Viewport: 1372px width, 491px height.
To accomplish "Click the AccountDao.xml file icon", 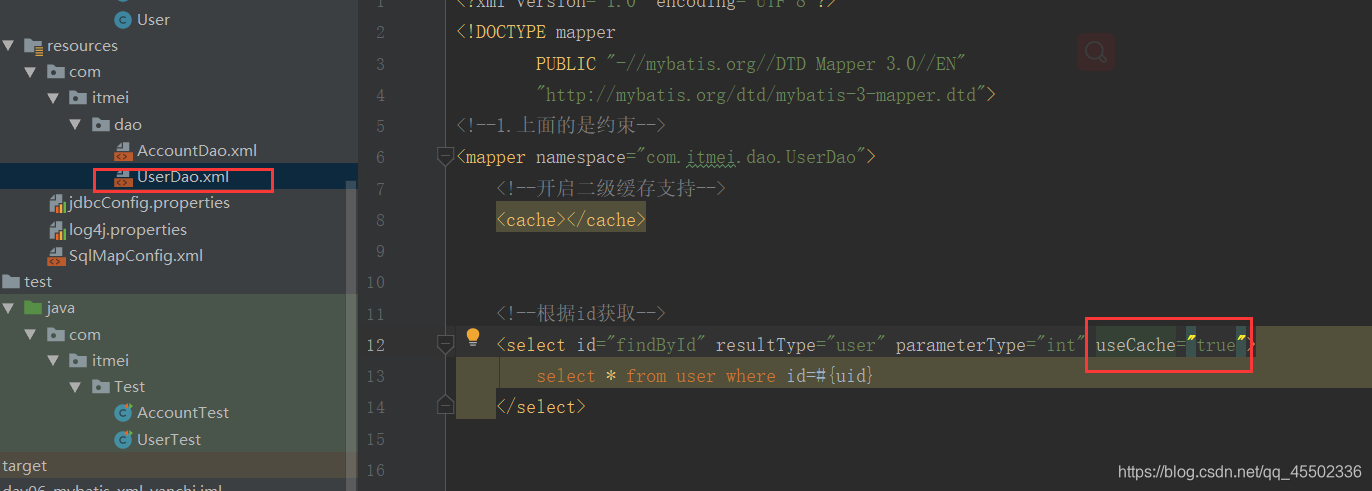I will pos(123,151).
